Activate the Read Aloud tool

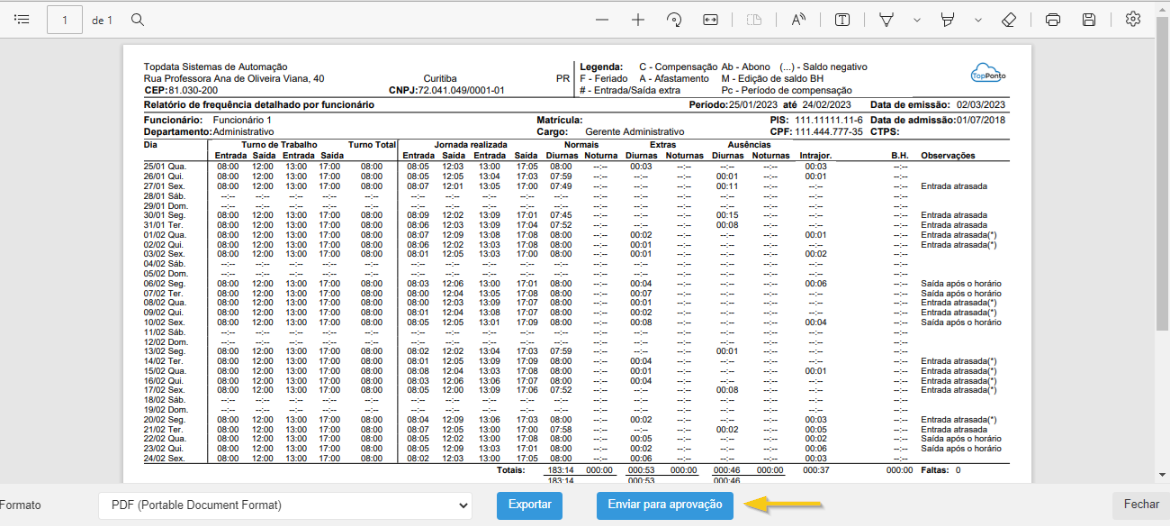tap(799, 20)
